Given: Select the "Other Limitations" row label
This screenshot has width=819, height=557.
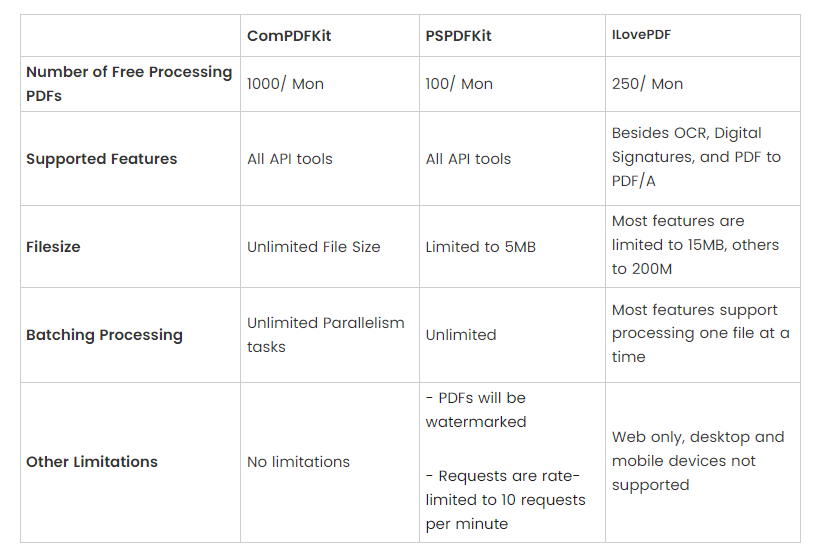Looking at the screenshot, I should click(x=92, y=462).
